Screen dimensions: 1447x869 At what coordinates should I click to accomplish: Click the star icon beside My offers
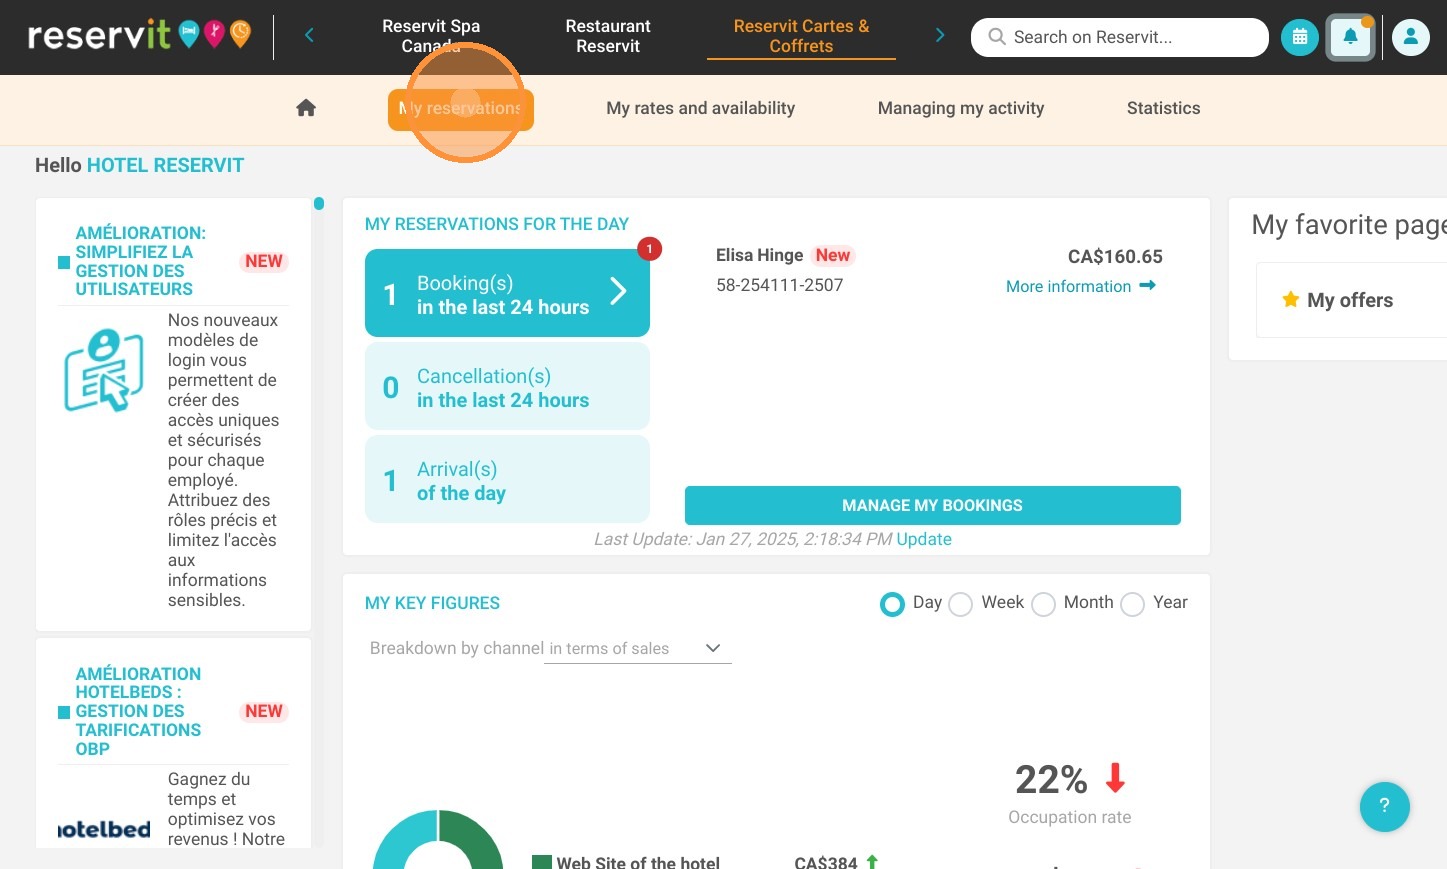click(1291, 300)
